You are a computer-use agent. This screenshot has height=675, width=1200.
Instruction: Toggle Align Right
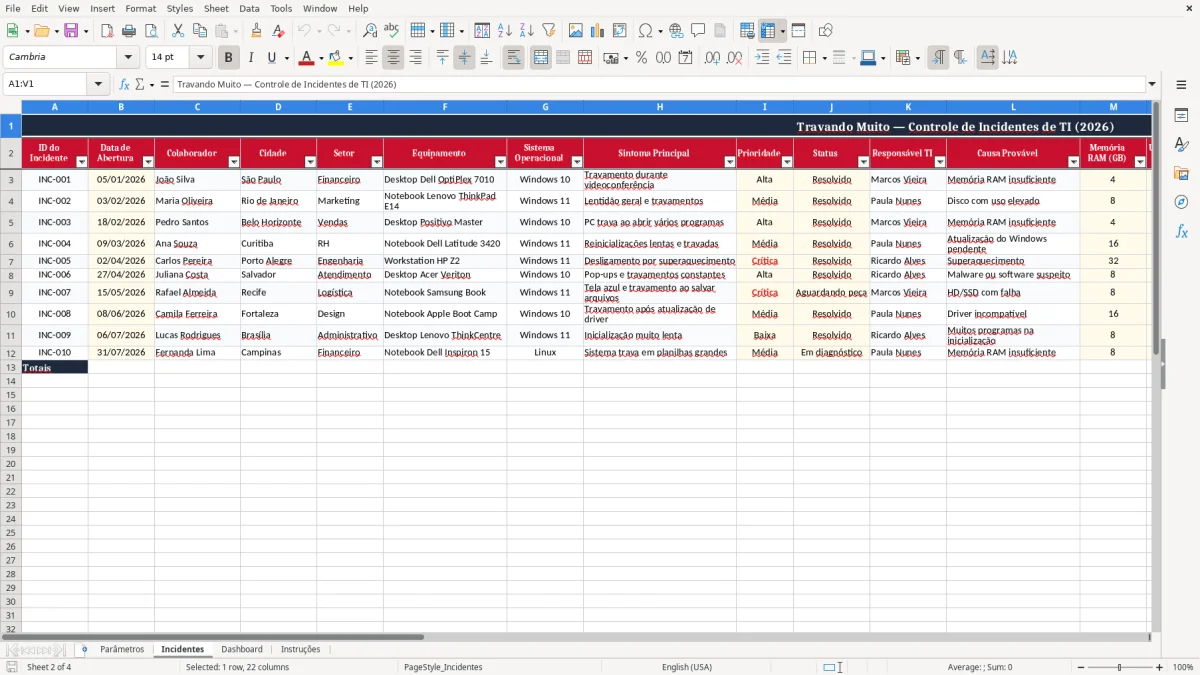coord(416,58)
